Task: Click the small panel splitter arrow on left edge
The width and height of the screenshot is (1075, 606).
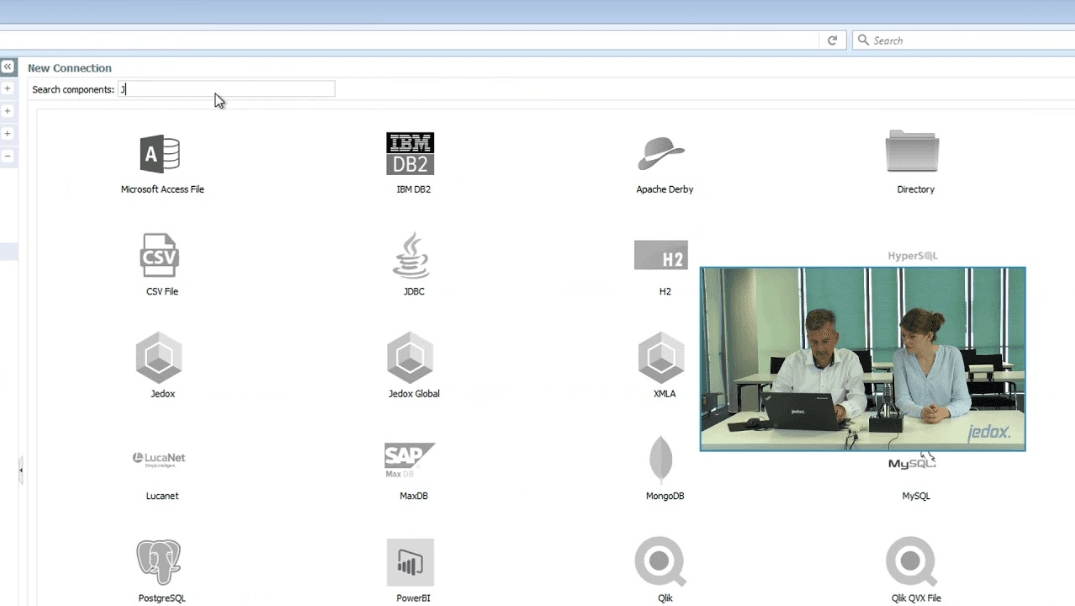Action: tap(21, 470)
